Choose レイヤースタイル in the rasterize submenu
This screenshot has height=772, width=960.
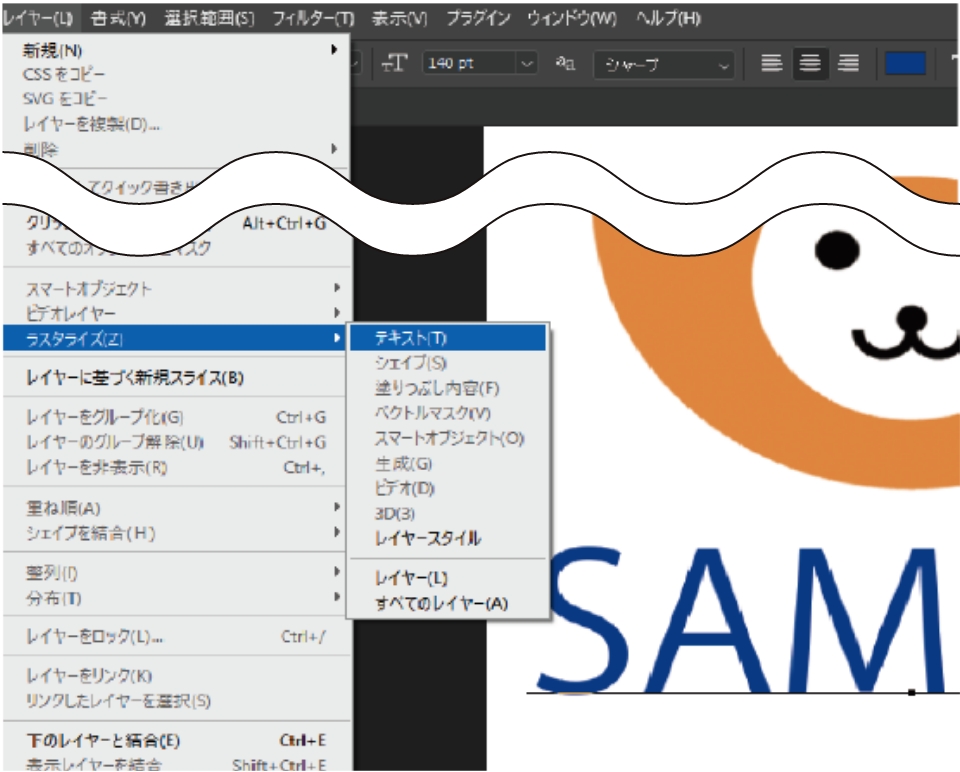tap(427, 538)
